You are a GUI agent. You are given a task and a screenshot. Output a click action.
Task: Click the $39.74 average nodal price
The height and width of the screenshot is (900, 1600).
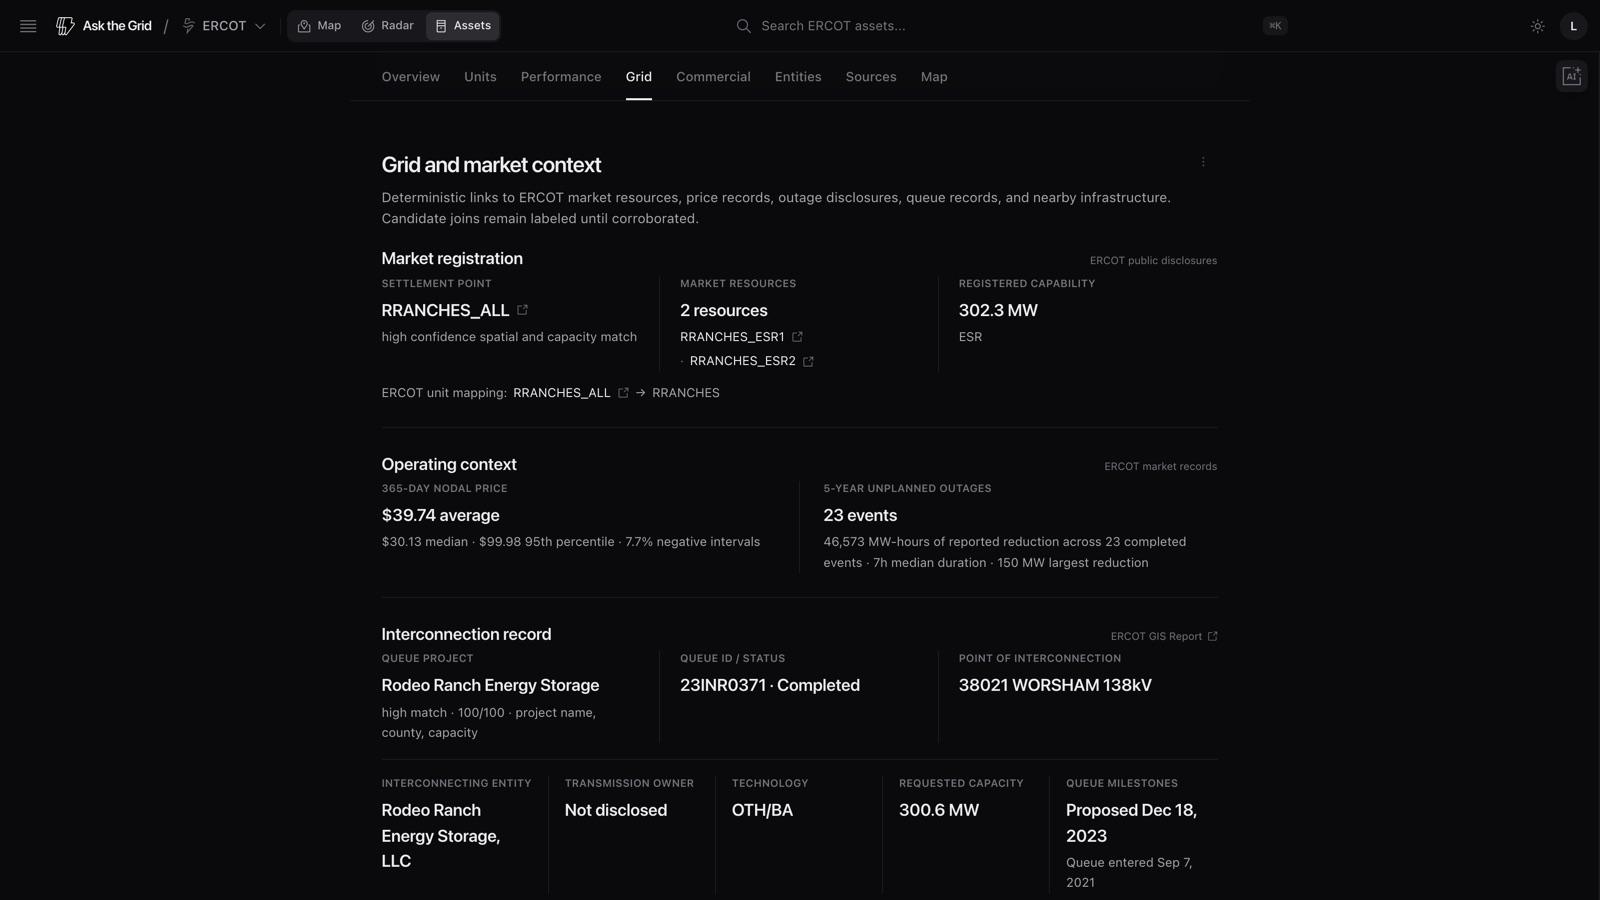coord(440,515)
